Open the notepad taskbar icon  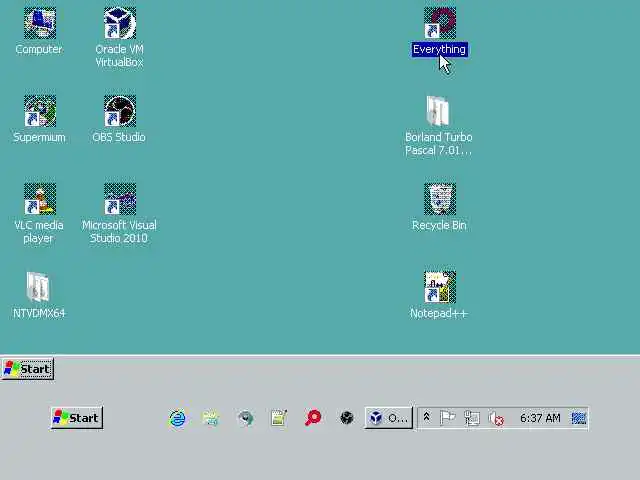tap(279, 418)
